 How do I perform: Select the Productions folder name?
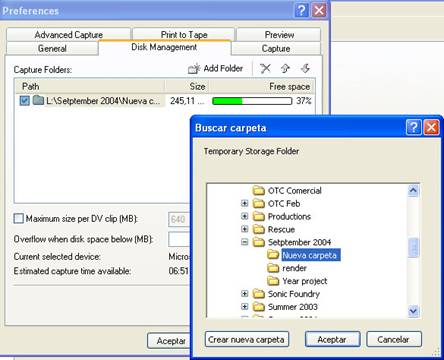point(289,216)
